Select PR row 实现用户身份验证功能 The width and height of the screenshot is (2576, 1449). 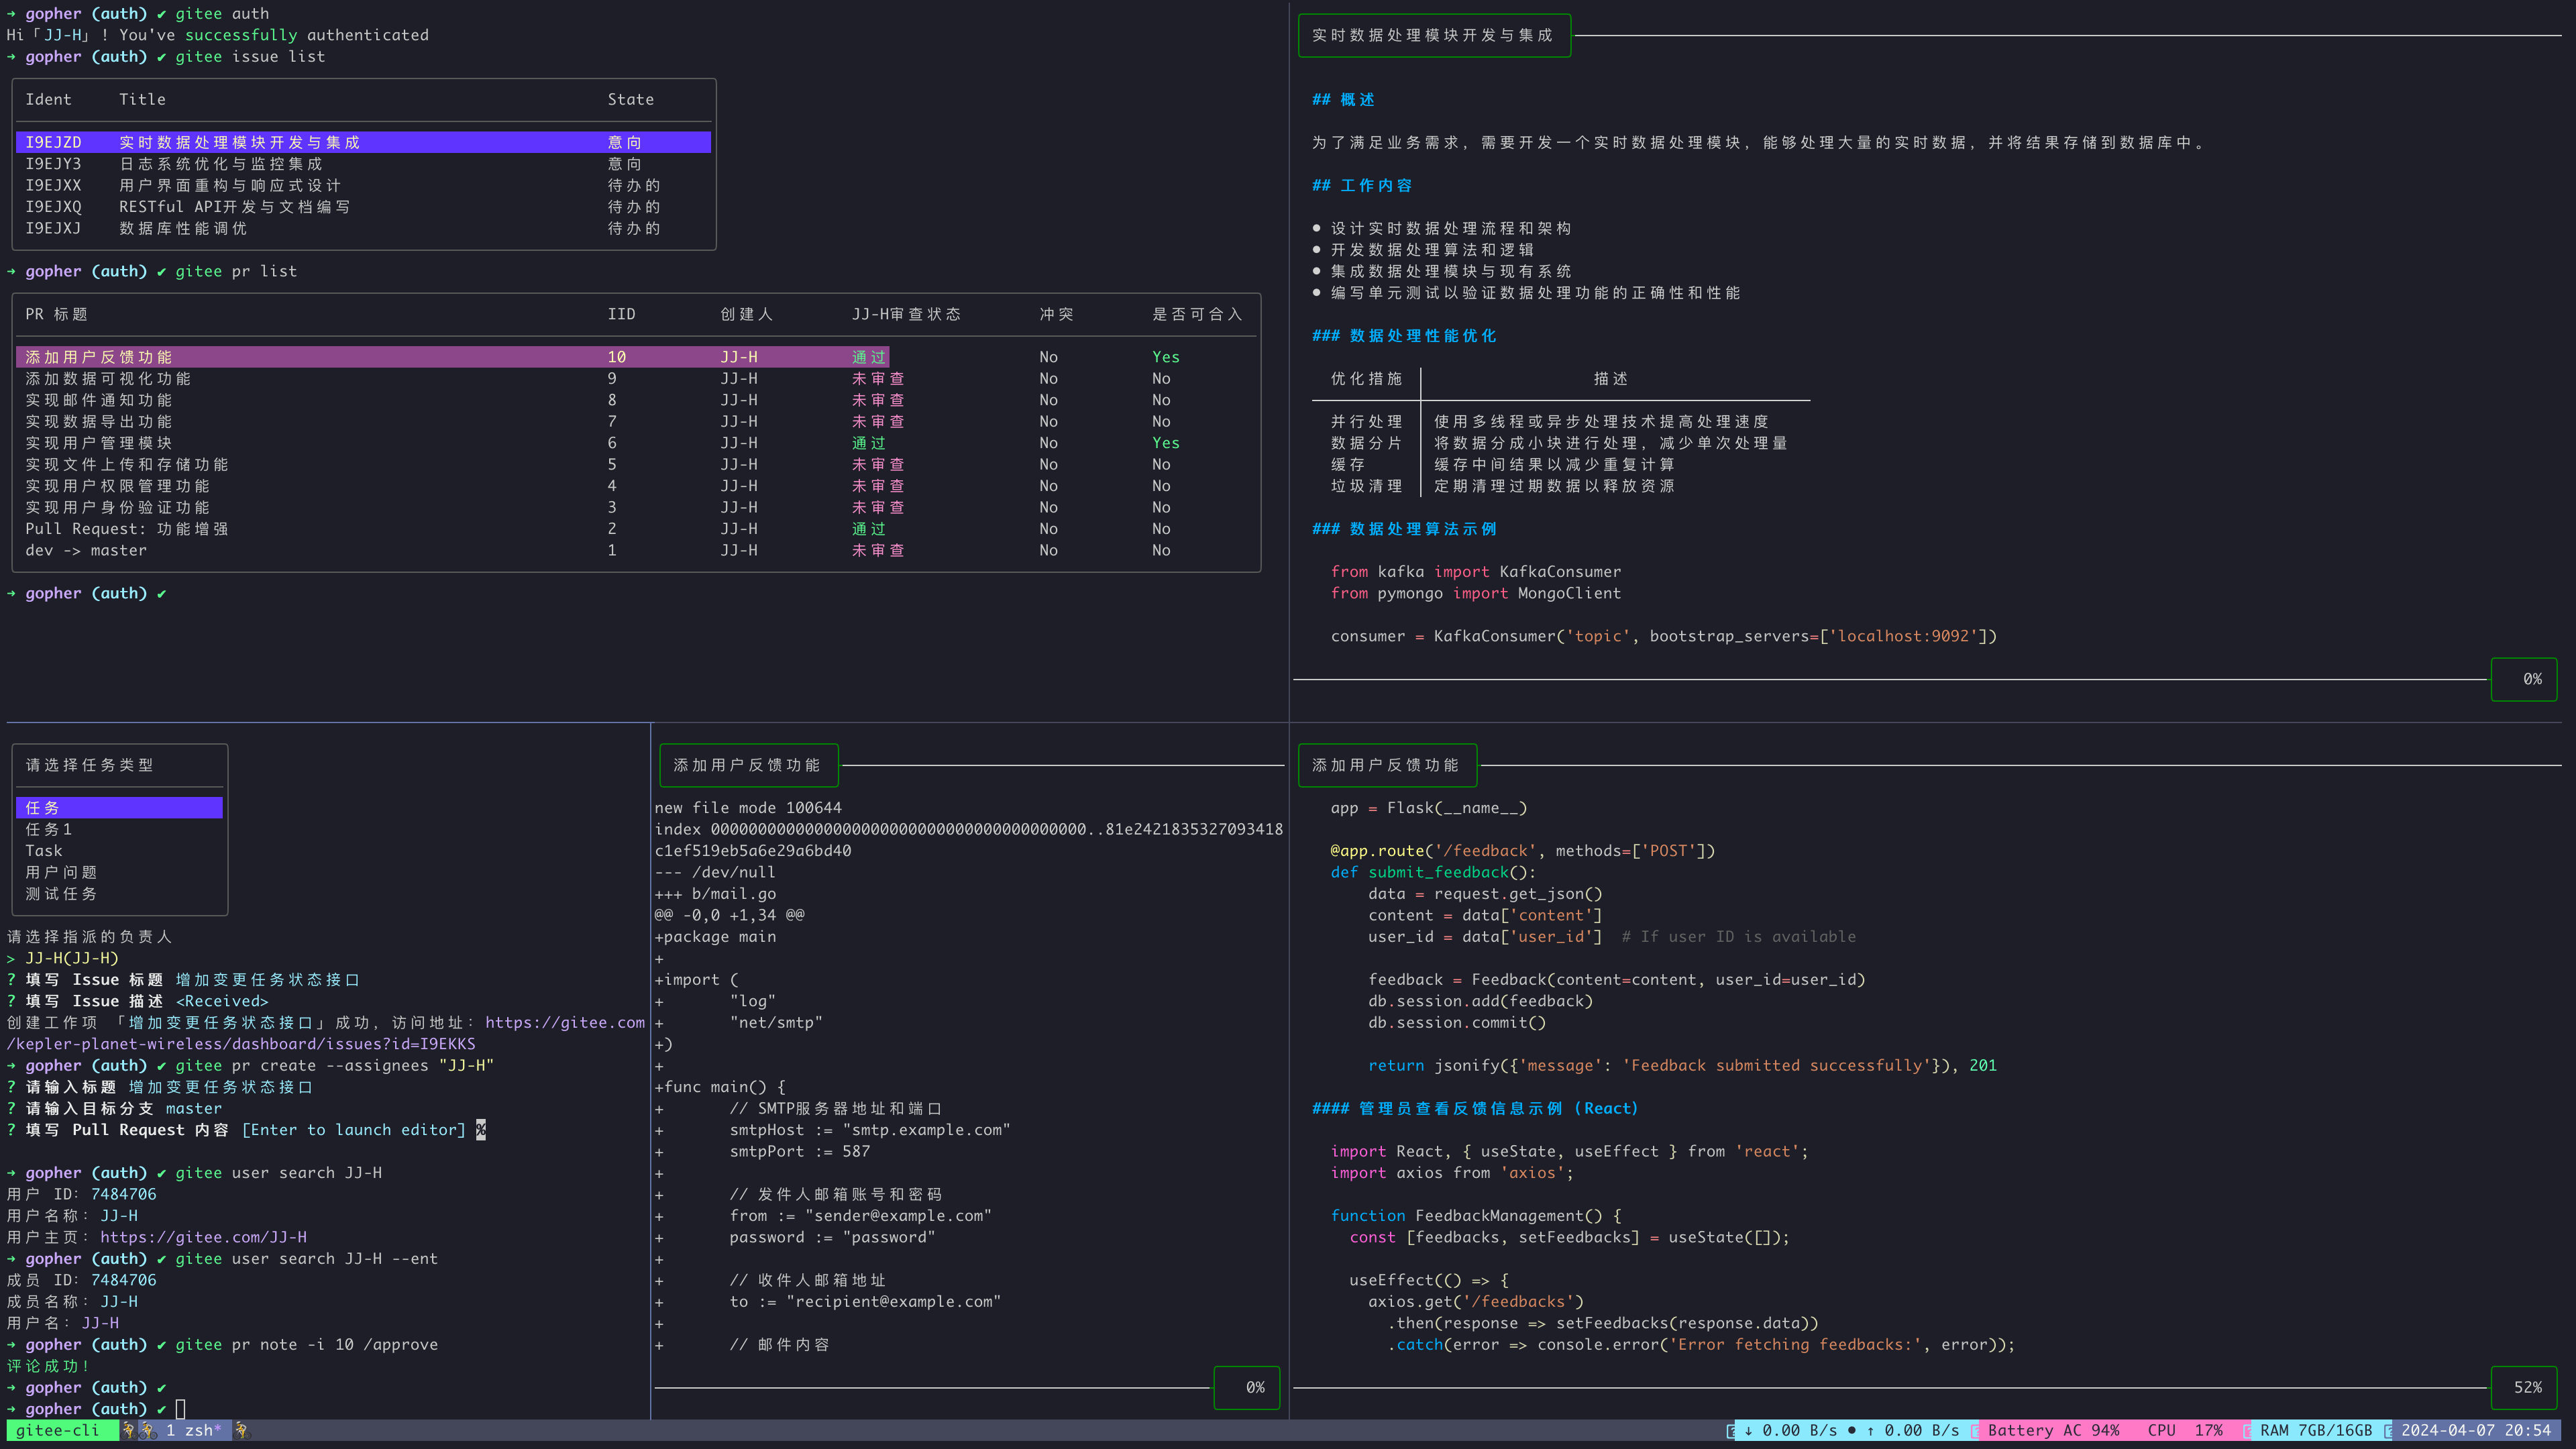click(x=636, y=507)
